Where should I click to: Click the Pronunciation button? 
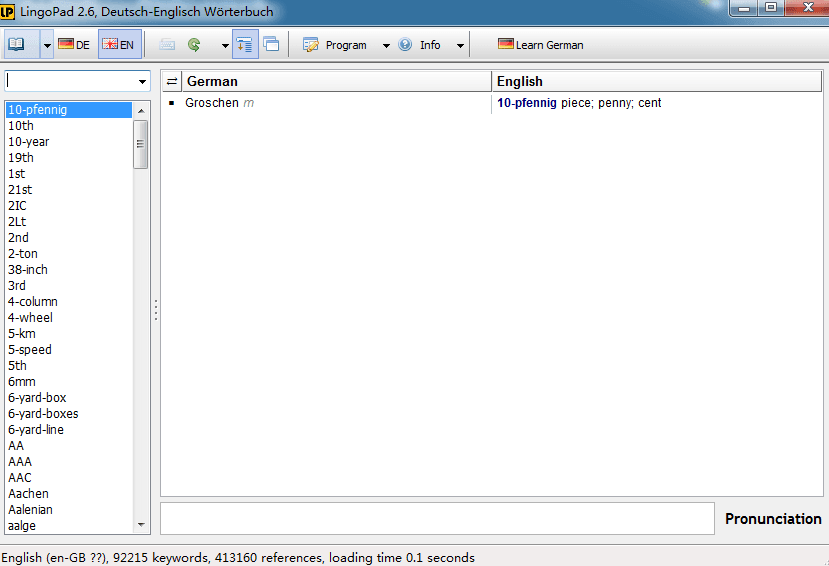773,518
